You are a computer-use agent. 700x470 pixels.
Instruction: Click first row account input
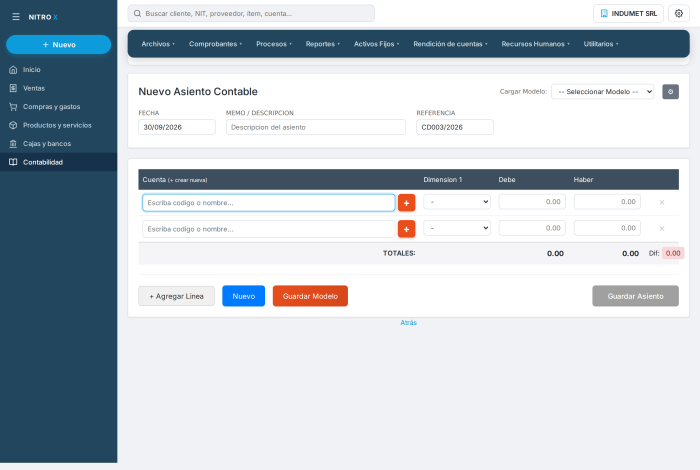tap(269, 203)
